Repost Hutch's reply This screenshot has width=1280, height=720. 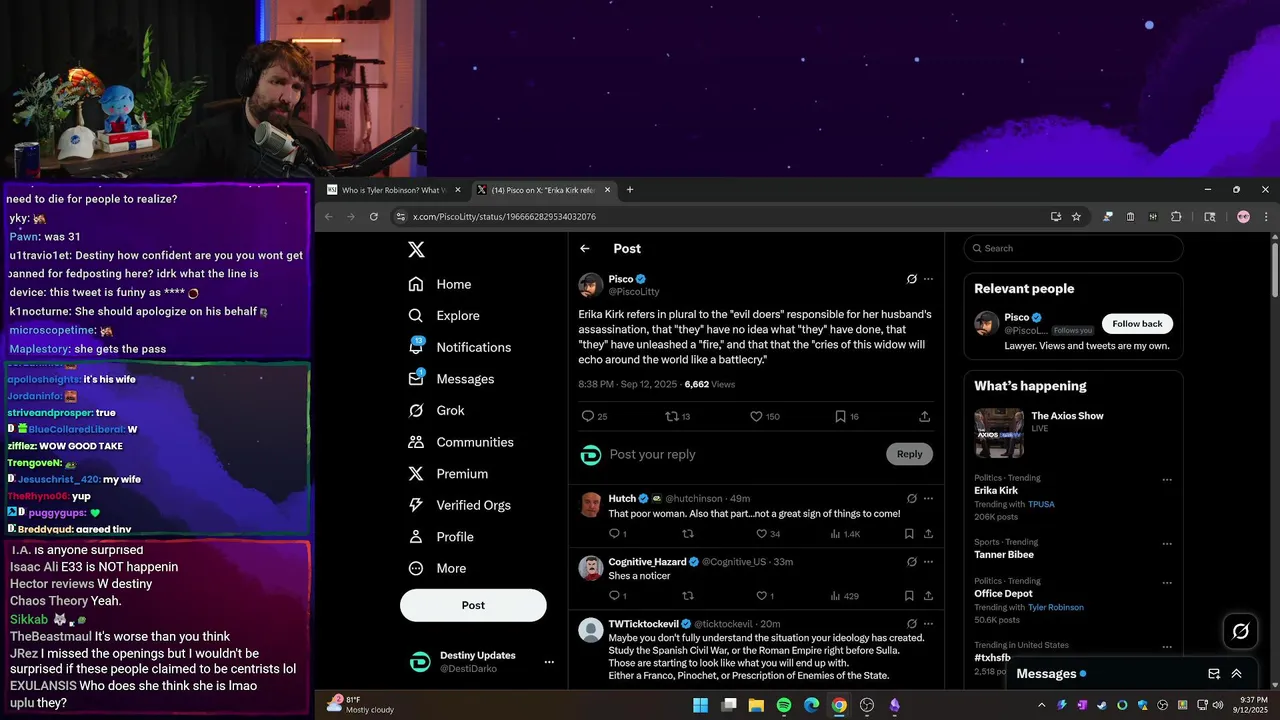point(687,534)
